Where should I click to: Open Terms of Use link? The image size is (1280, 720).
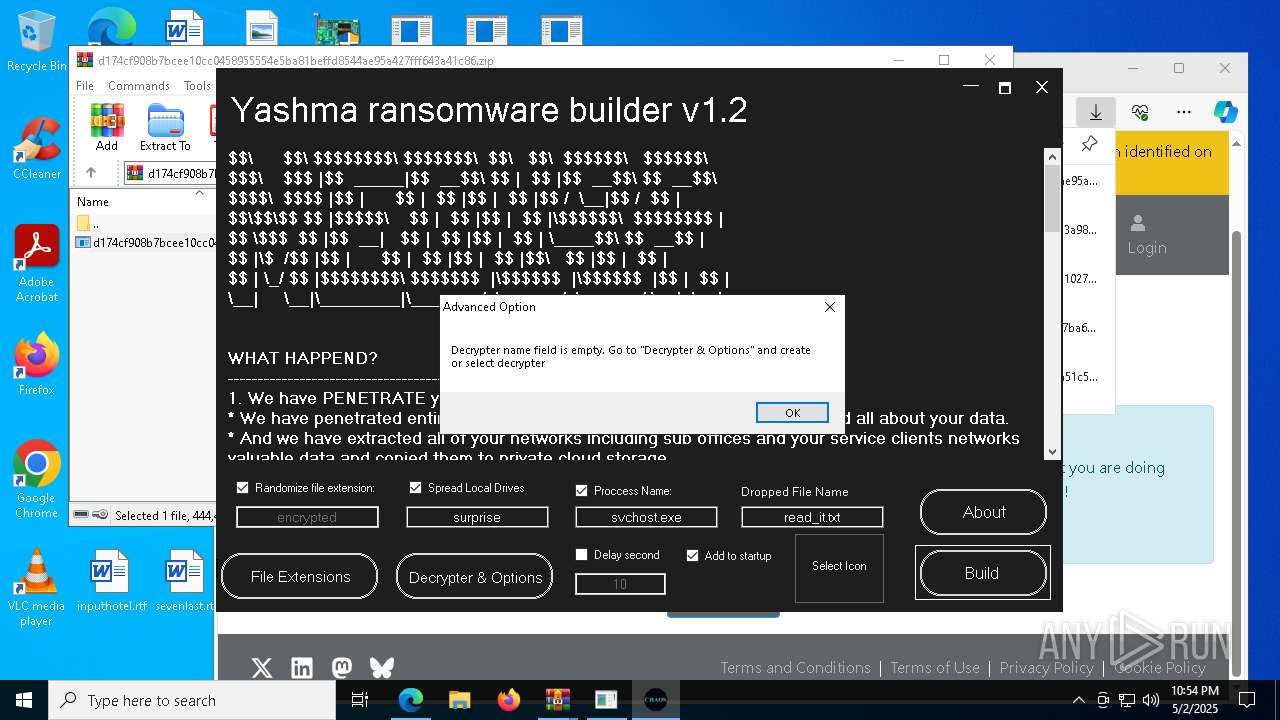coord(935,668)
